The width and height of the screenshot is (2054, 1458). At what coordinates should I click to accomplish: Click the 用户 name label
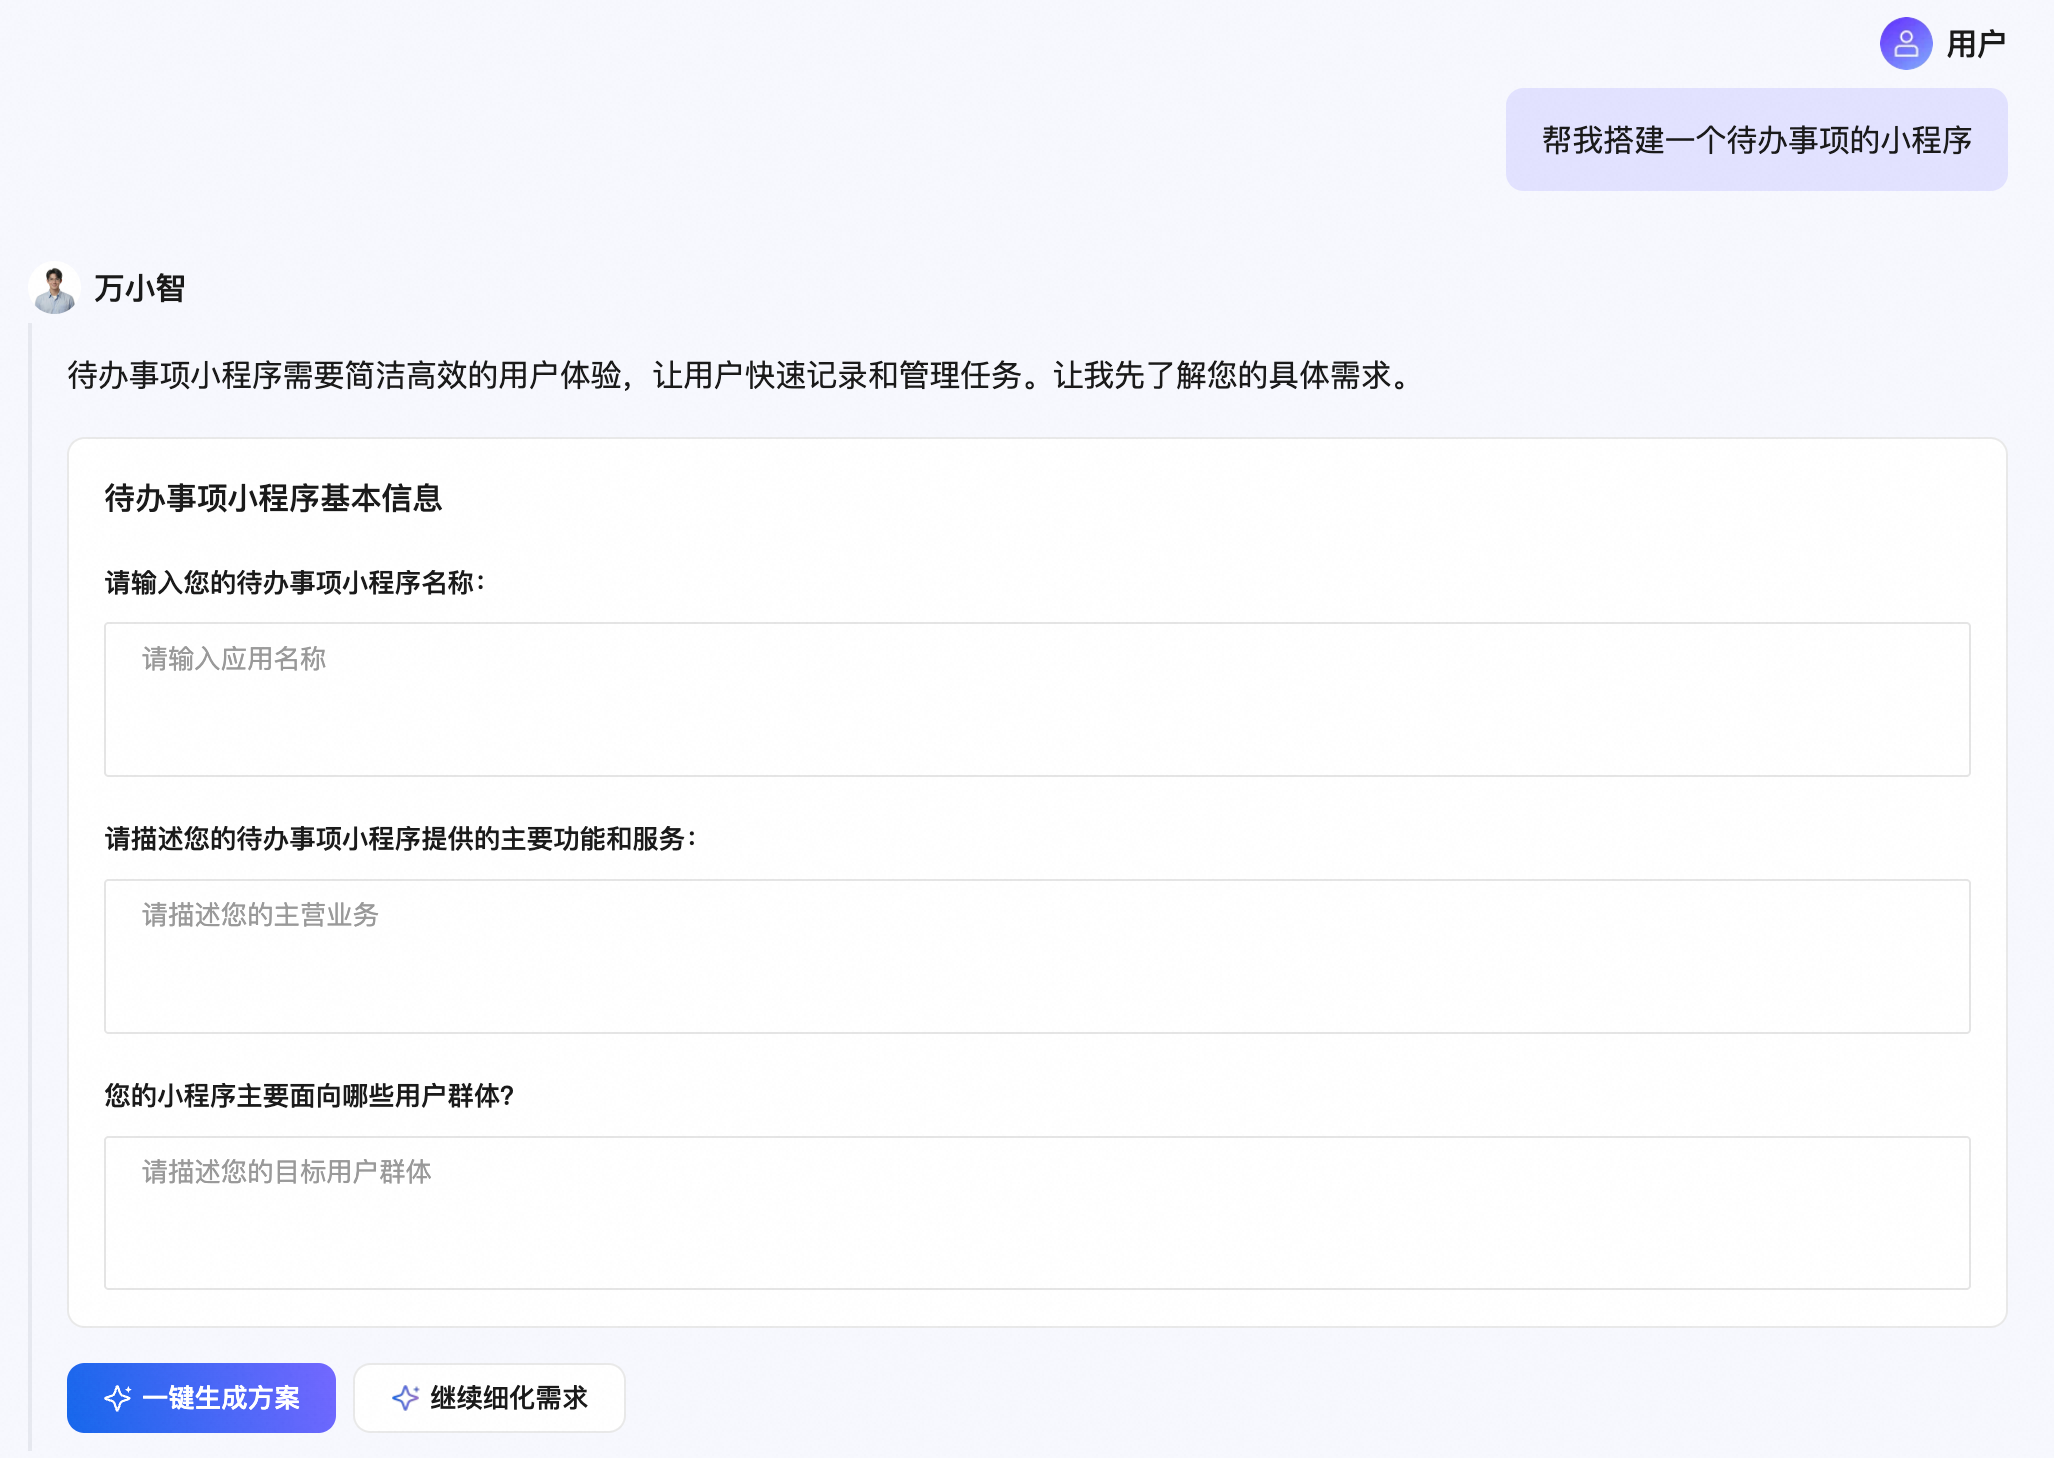(x=1976, y=44)
